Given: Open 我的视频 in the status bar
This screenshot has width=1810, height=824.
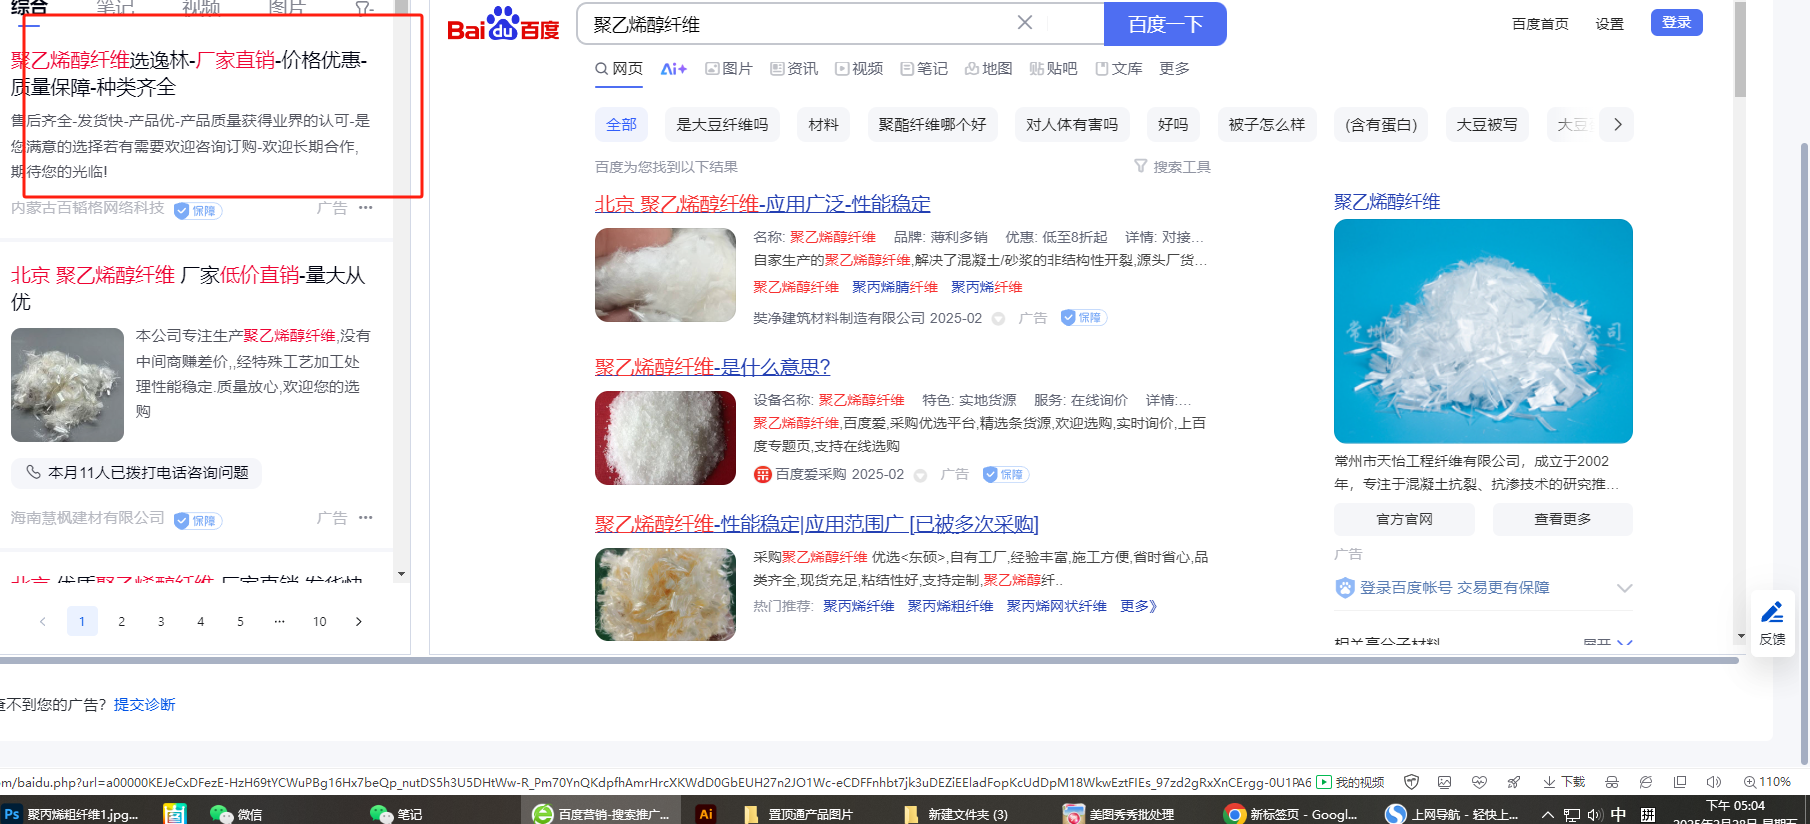Looking at the screenshot, I should click(1350, 782).
